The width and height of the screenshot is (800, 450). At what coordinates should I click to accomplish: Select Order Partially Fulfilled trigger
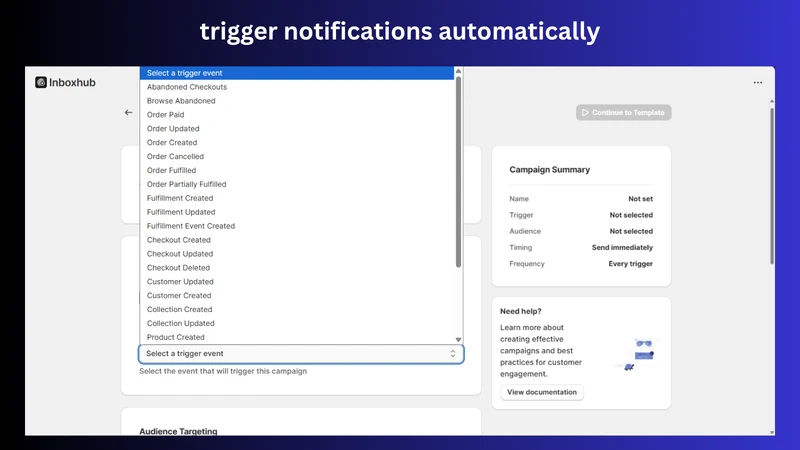[297, 184]
